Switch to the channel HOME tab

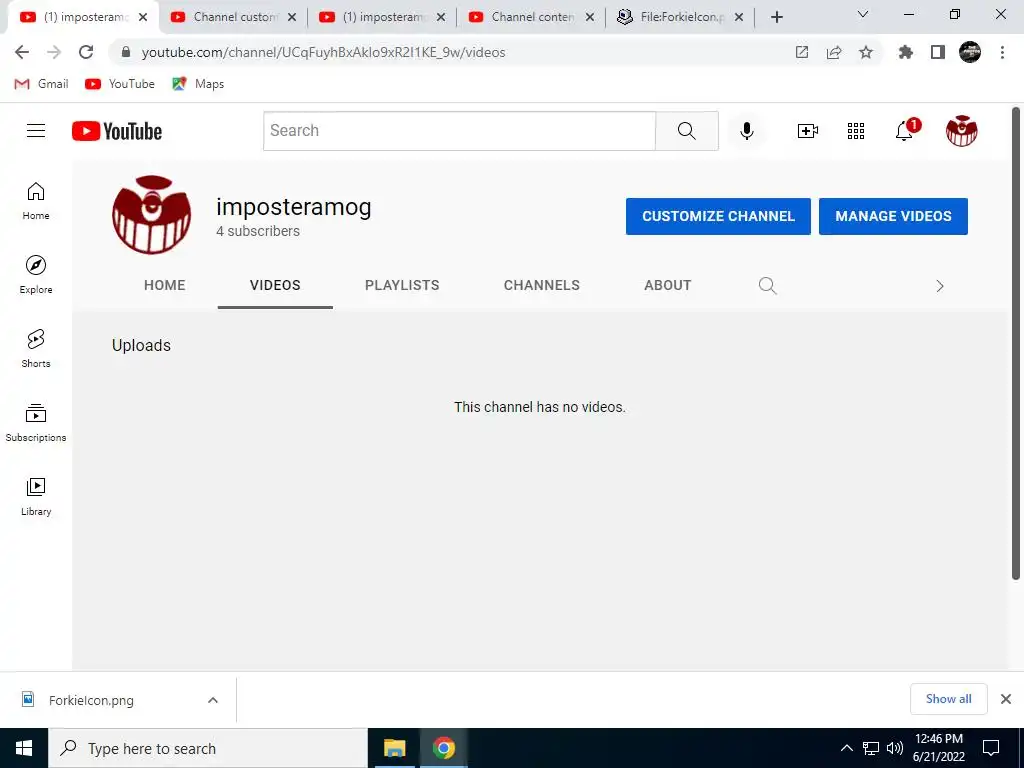[165, 285]
